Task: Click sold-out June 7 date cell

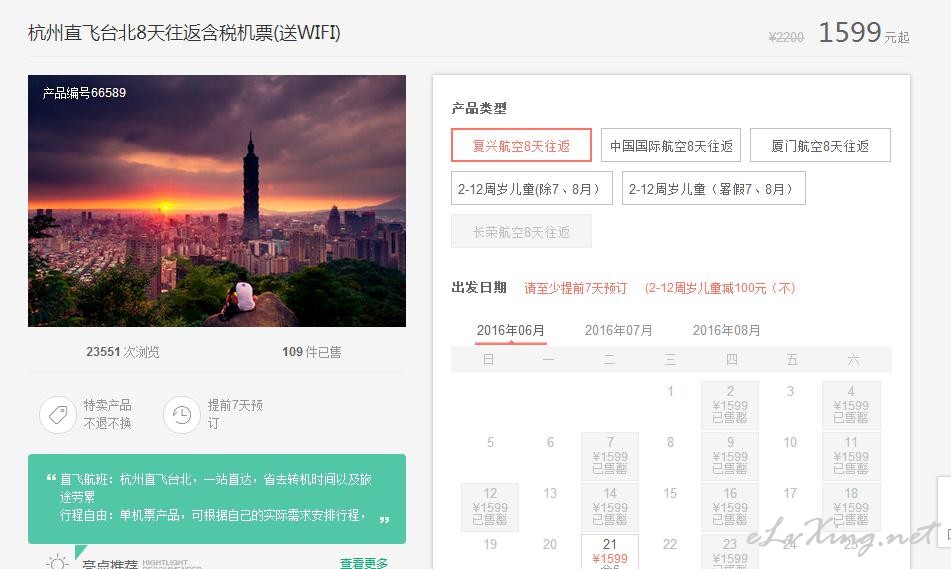Action: [610, 456]
